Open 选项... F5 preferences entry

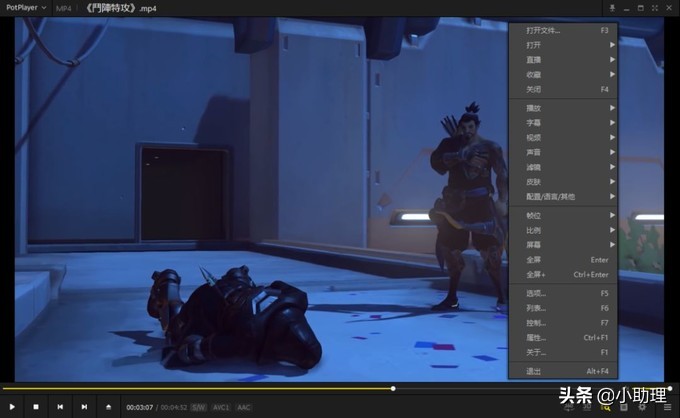pos(563,294)
